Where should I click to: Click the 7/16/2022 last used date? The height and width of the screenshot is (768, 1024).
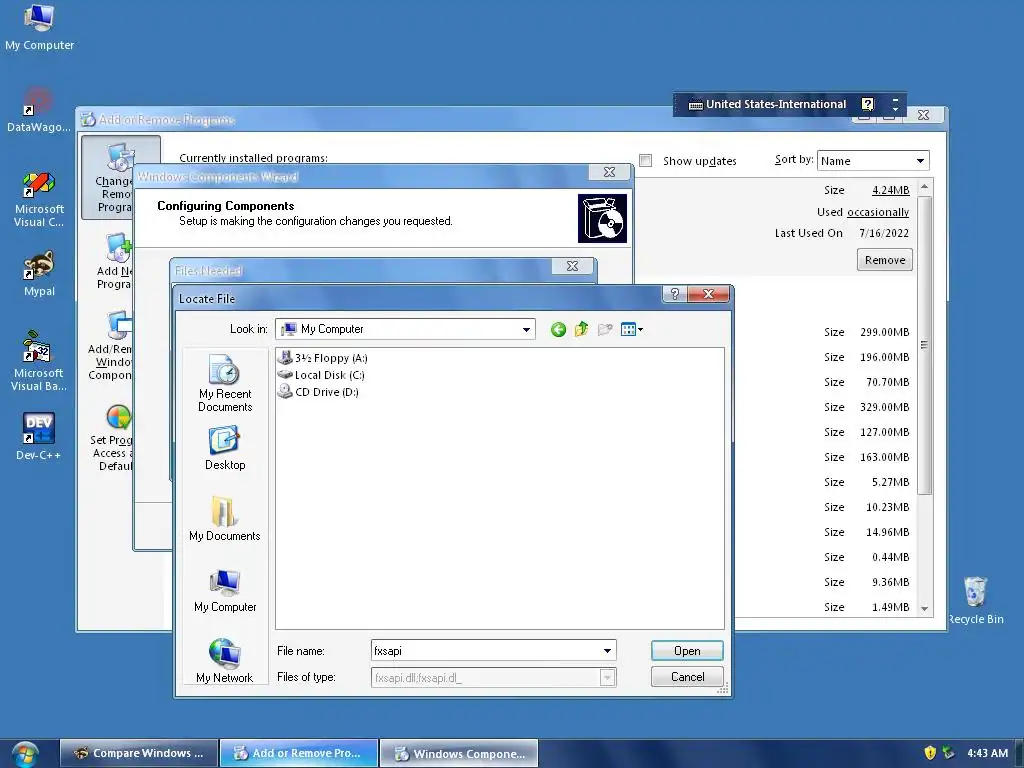pyautogui.click(x=884, y=233)
